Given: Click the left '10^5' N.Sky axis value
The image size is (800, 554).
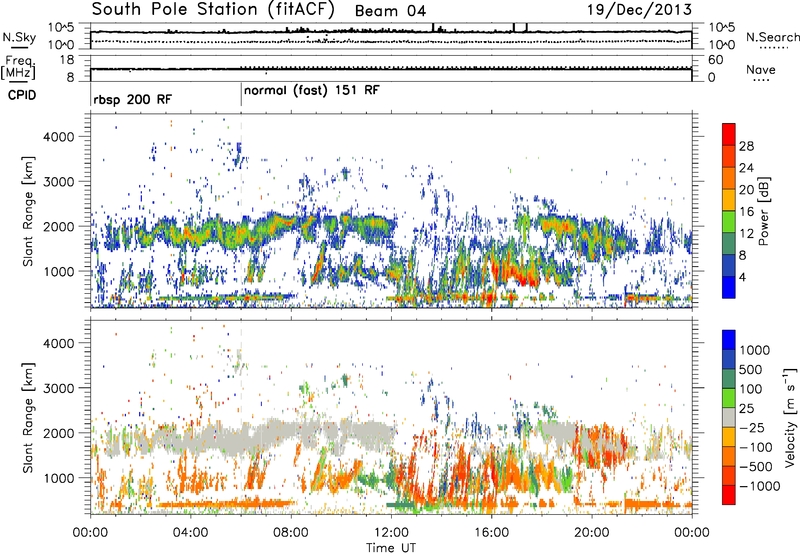Looking at the screenshot, I should point(60,28).
